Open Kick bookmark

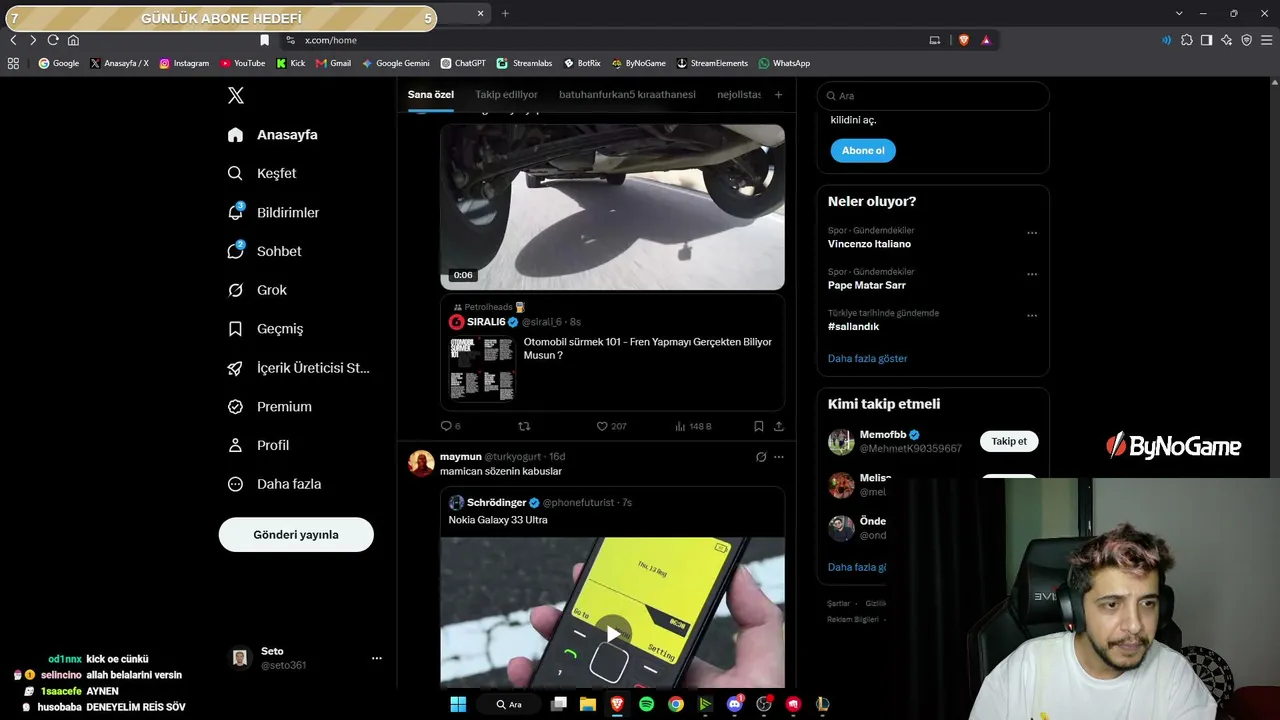pos(291,63)
